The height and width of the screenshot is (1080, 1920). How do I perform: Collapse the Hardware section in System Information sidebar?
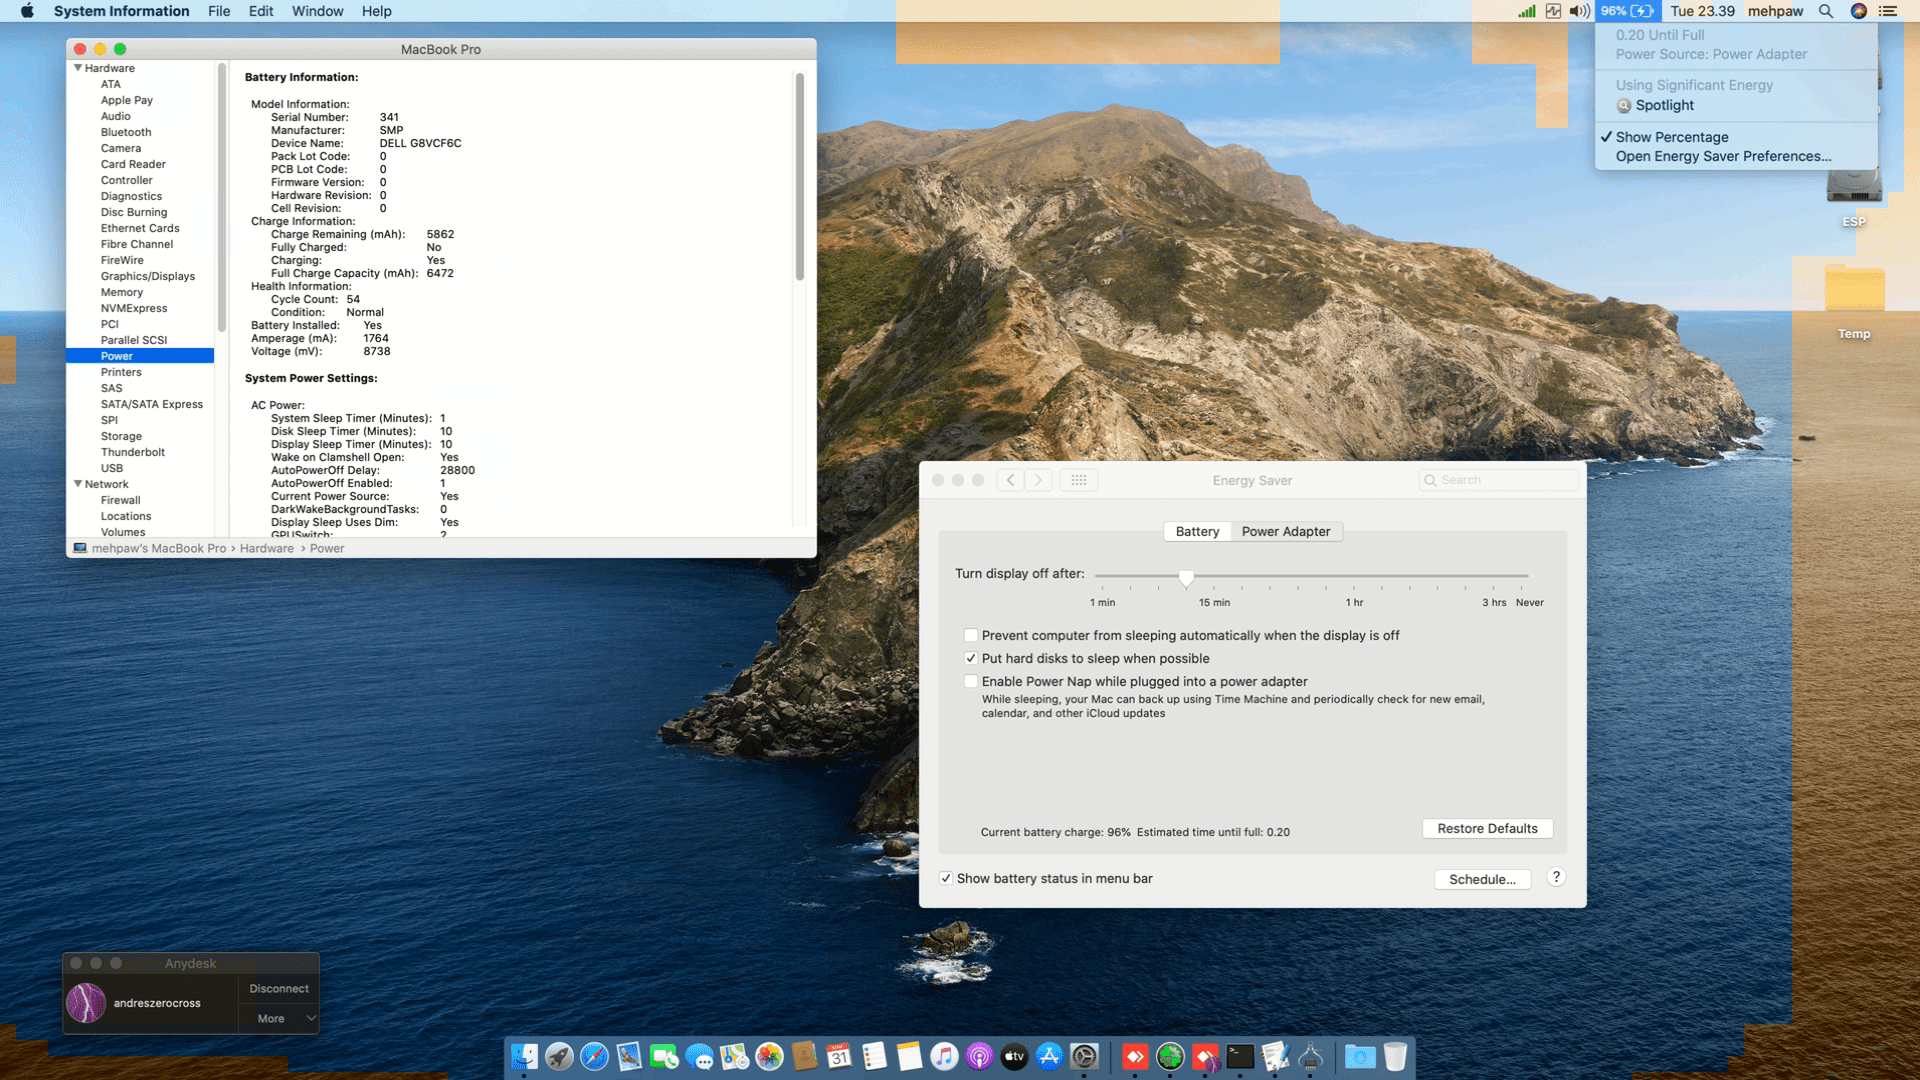[78, 68]
